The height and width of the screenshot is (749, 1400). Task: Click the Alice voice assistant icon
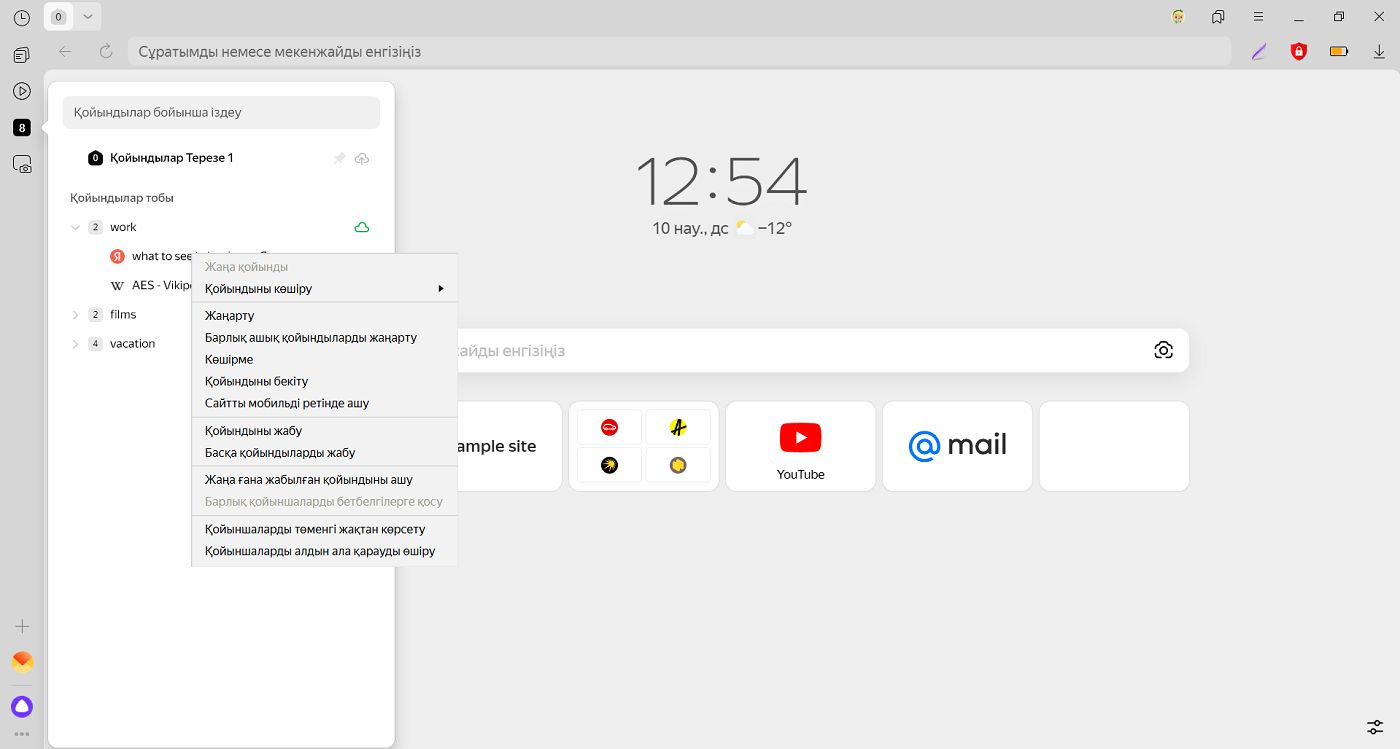pyautogui.click(x=22, y=707)
